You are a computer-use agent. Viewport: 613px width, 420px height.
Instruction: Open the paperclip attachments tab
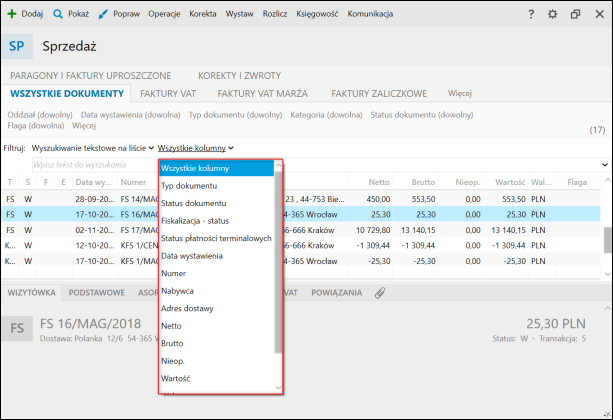(x=379, y=293)
